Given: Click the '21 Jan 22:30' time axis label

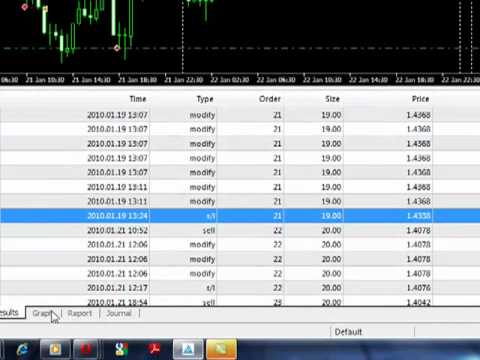Looking at the screenshot, I should point(184,80).
